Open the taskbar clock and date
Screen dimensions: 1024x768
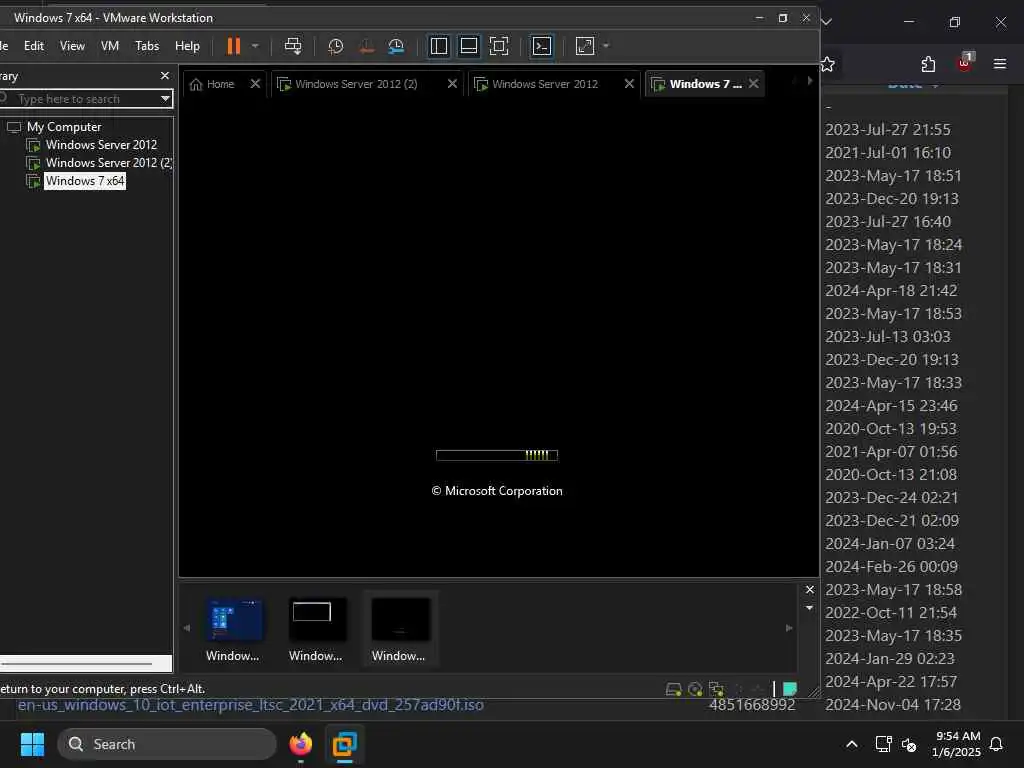pyautogui.click(x=957, y=744)
